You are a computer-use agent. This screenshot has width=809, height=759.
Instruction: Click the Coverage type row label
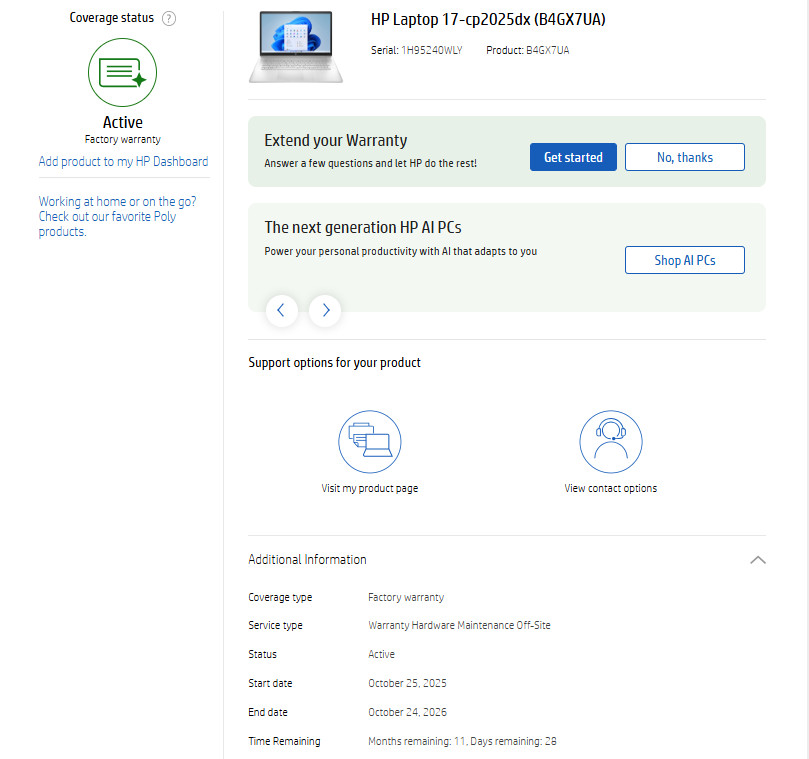pyautogui.click(x=280, y=597)
